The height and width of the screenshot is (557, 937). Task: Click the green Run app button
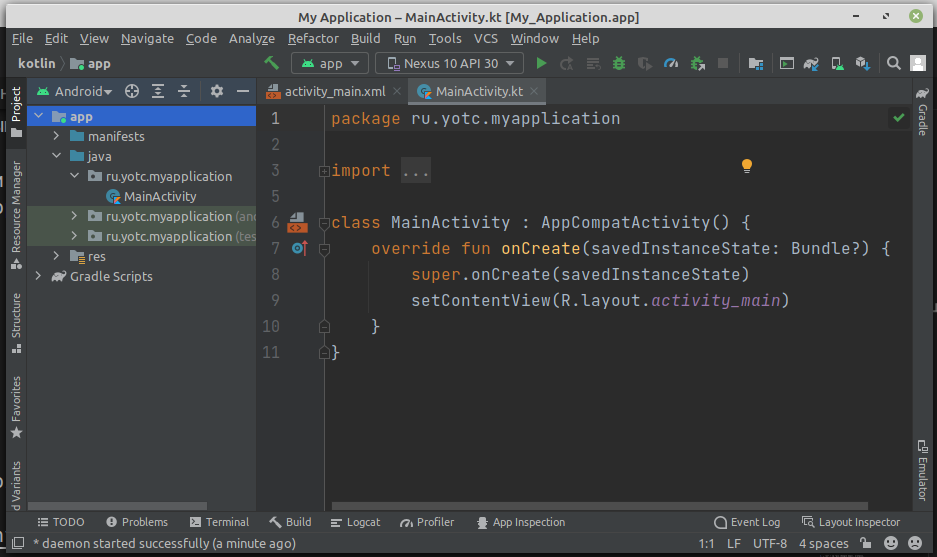pos(542,63)
